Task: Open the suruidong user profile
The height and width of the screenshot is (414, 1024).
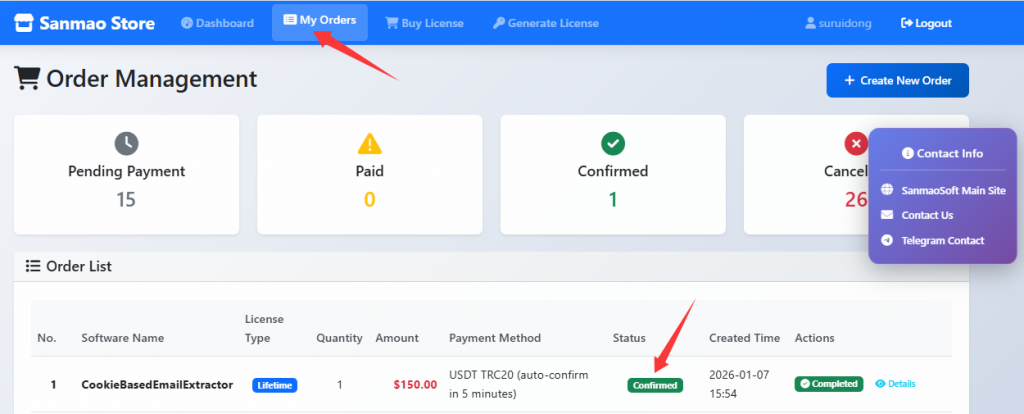Action: pos(838,23)
